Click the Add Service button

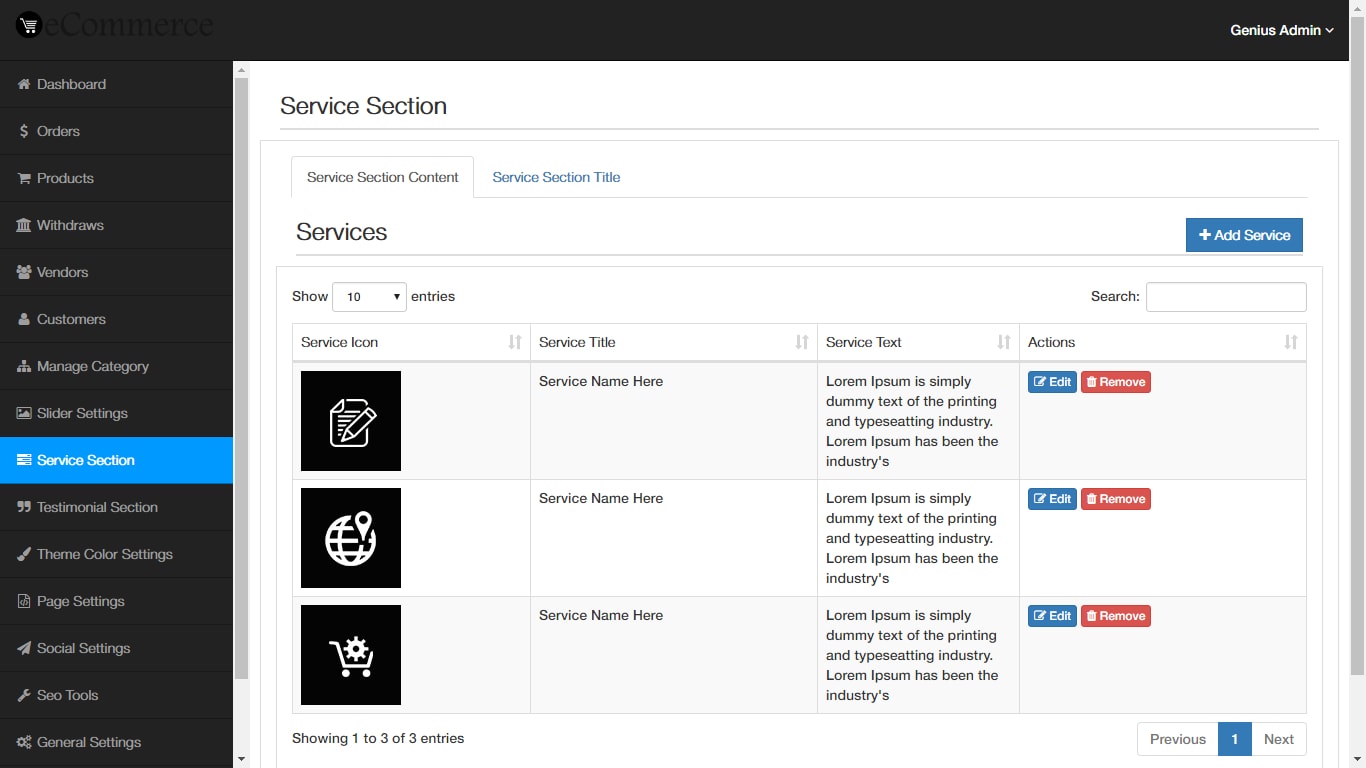click(x=1243, y=235)
